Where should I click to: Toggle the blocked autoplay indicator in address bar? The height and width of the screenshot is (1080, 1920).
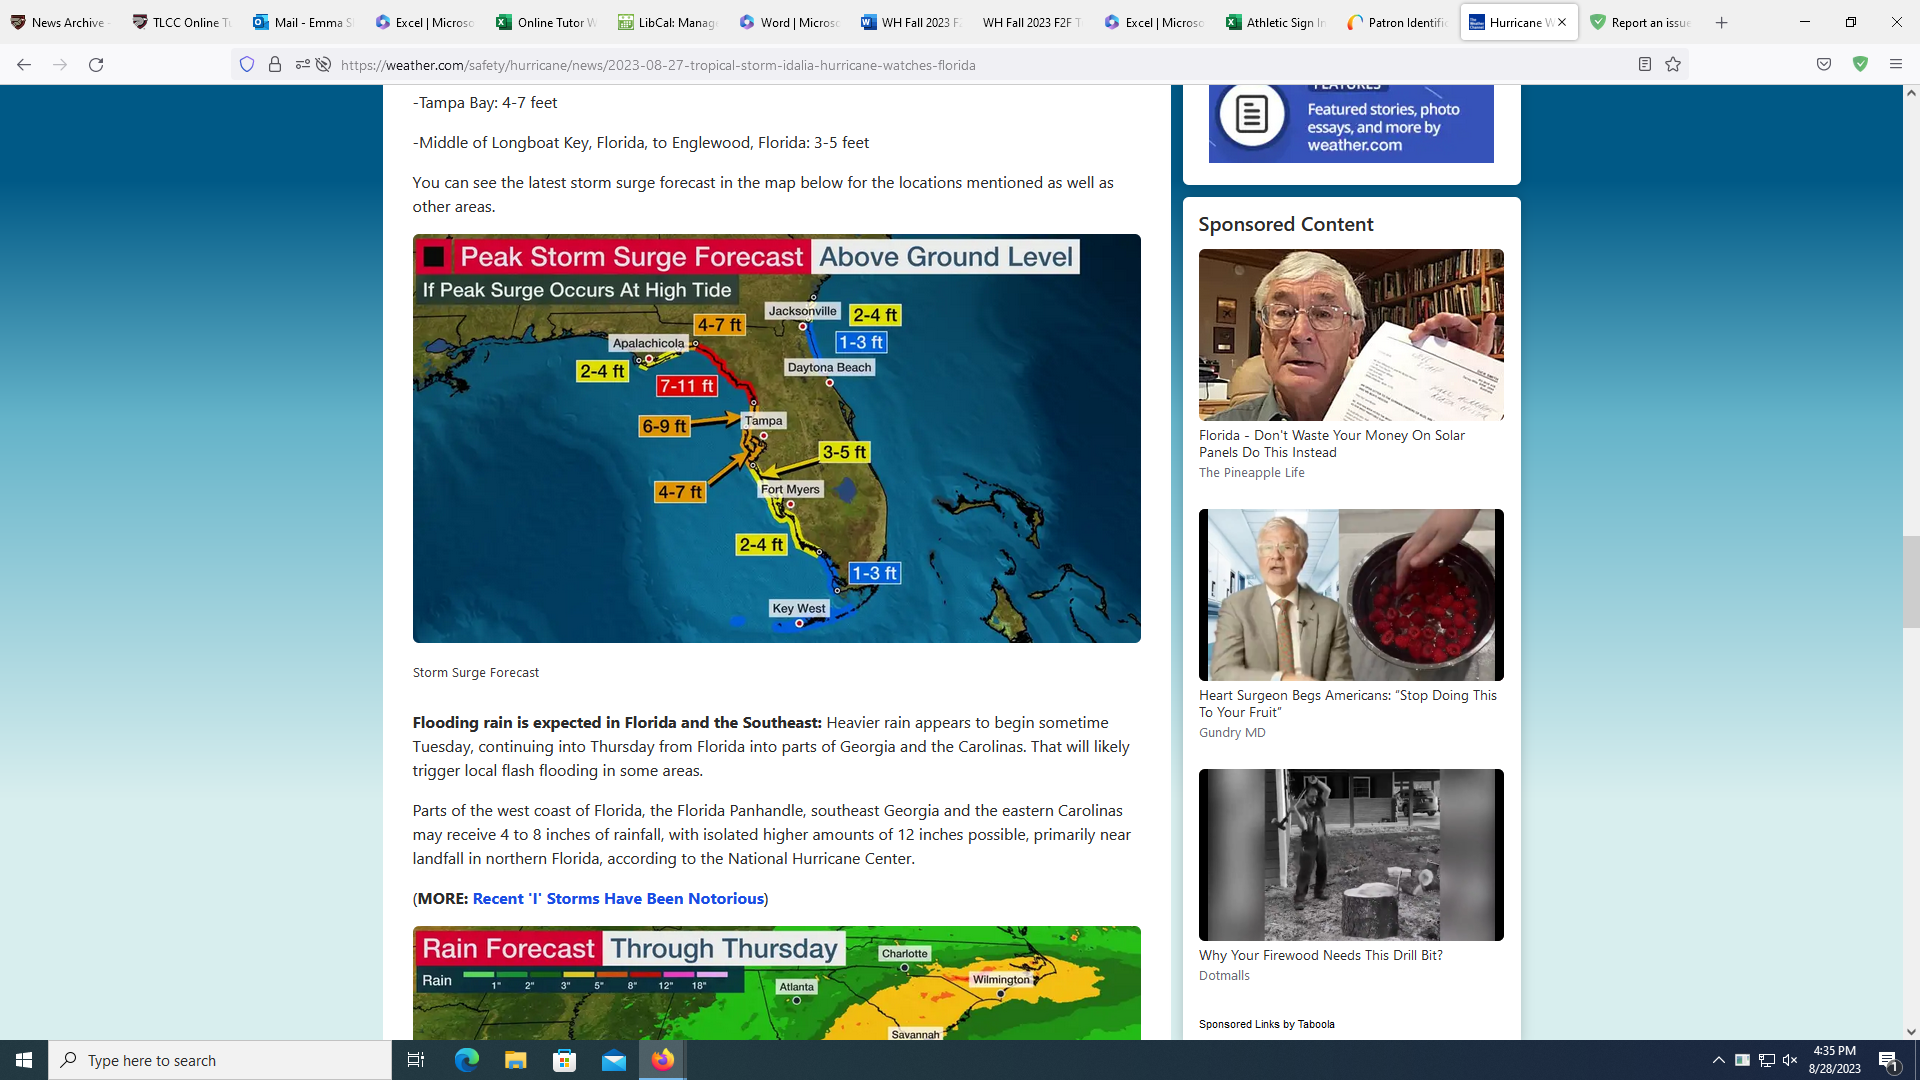point(324,64)
